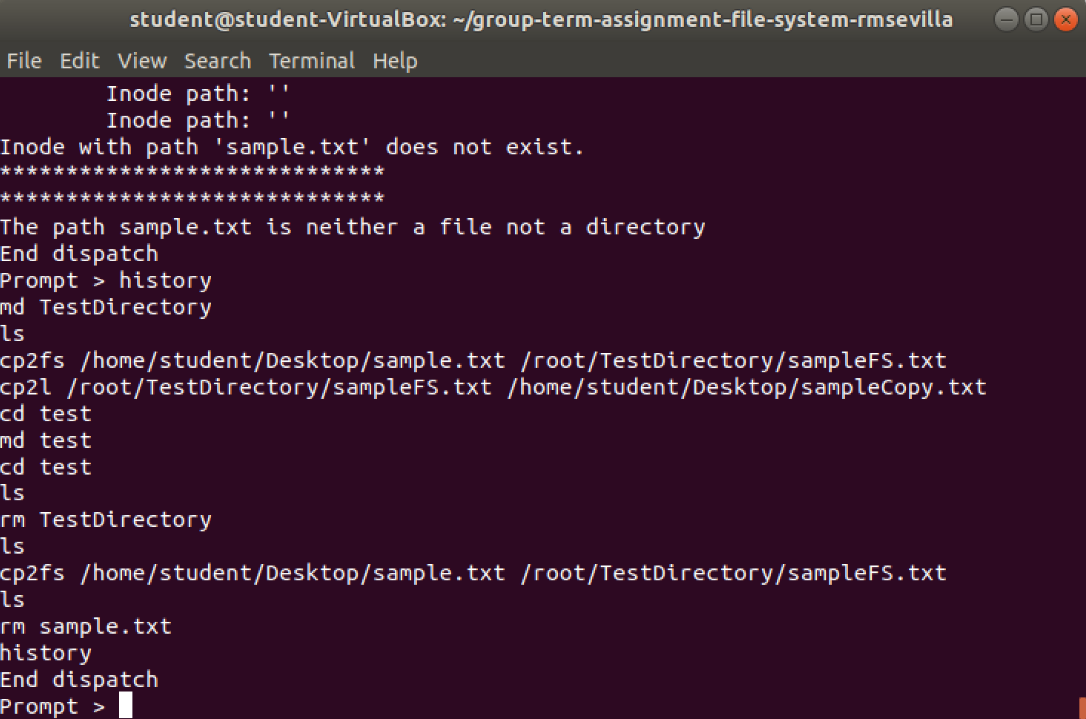
Task: Minimize the terminal window
Action: pos(1006,19)
